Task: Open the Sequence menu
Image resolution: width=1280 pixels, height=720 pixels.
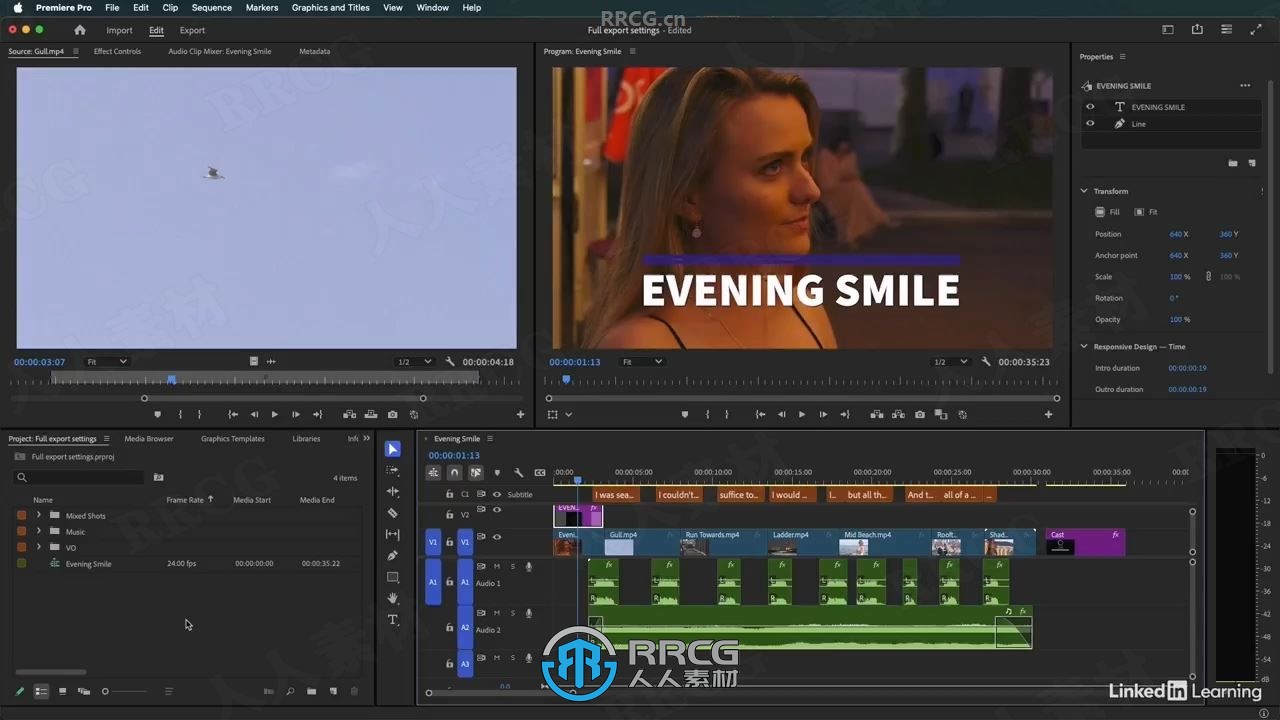Action: (211, 7)
